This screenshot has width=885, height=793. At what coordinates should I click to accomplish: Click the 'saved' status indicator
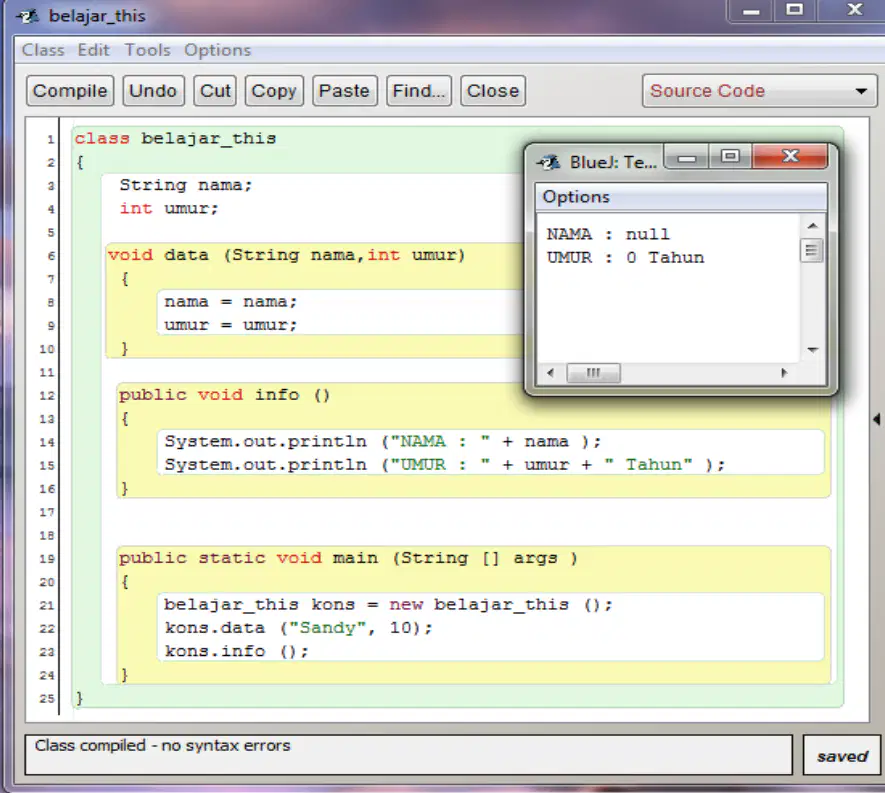point(842,755)
